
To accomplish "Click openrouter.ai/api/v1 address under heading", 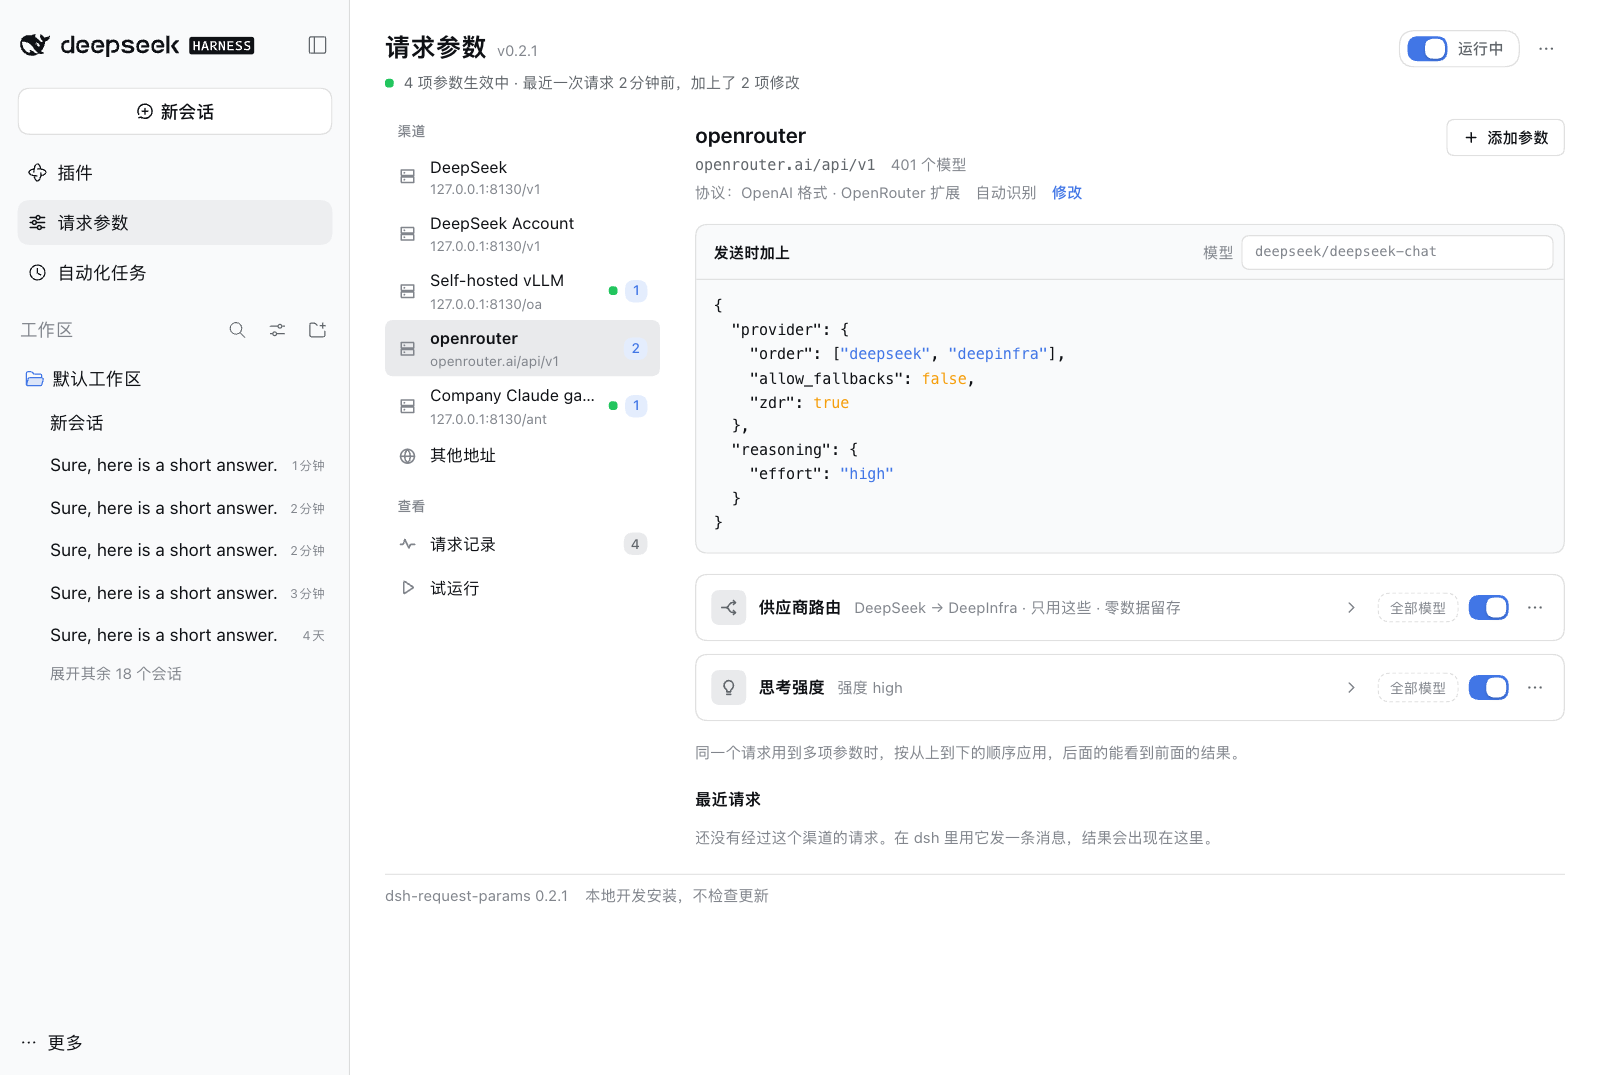I will pyautogui.click(x=785, y=165).
